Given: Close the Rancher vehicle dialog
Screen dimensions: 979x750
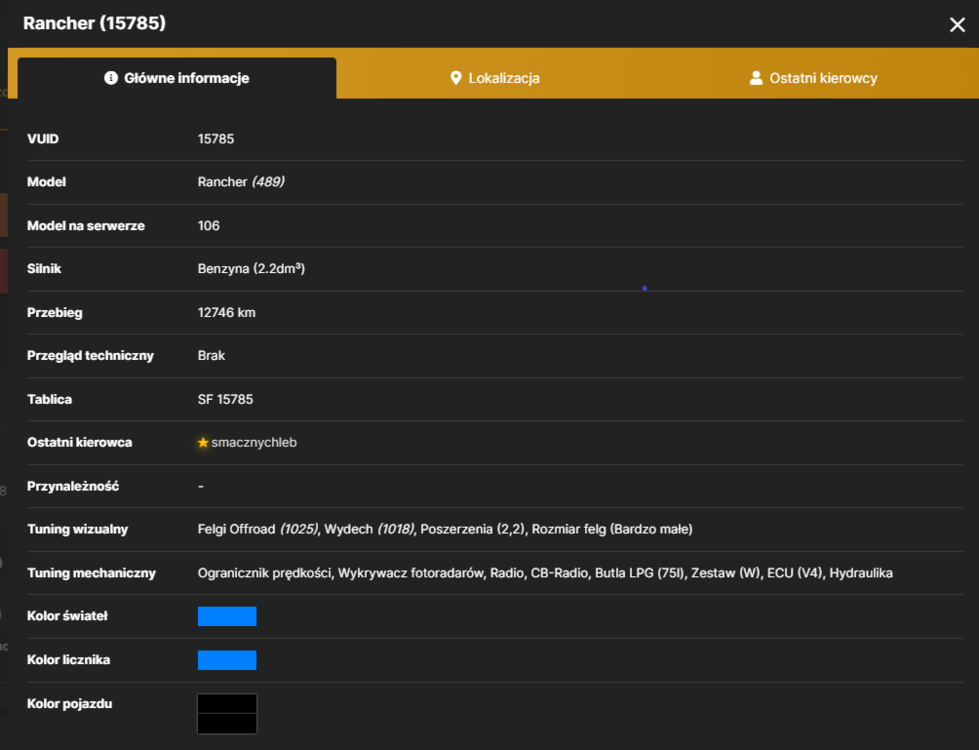Looking at the screenshot, I should tap(957, 25).
